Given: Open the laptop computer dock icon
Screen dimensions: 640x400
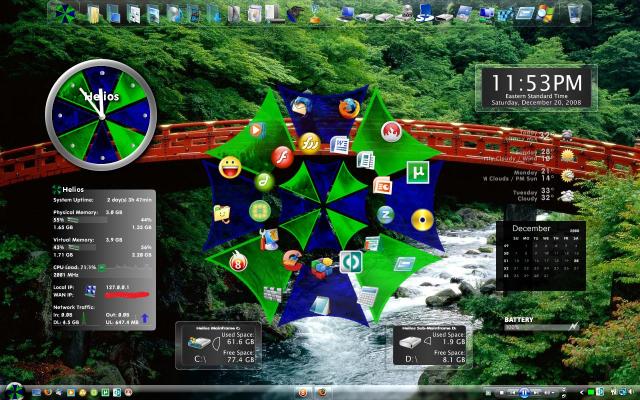Looking at the screenshot, I should click(x=347, y=13).
